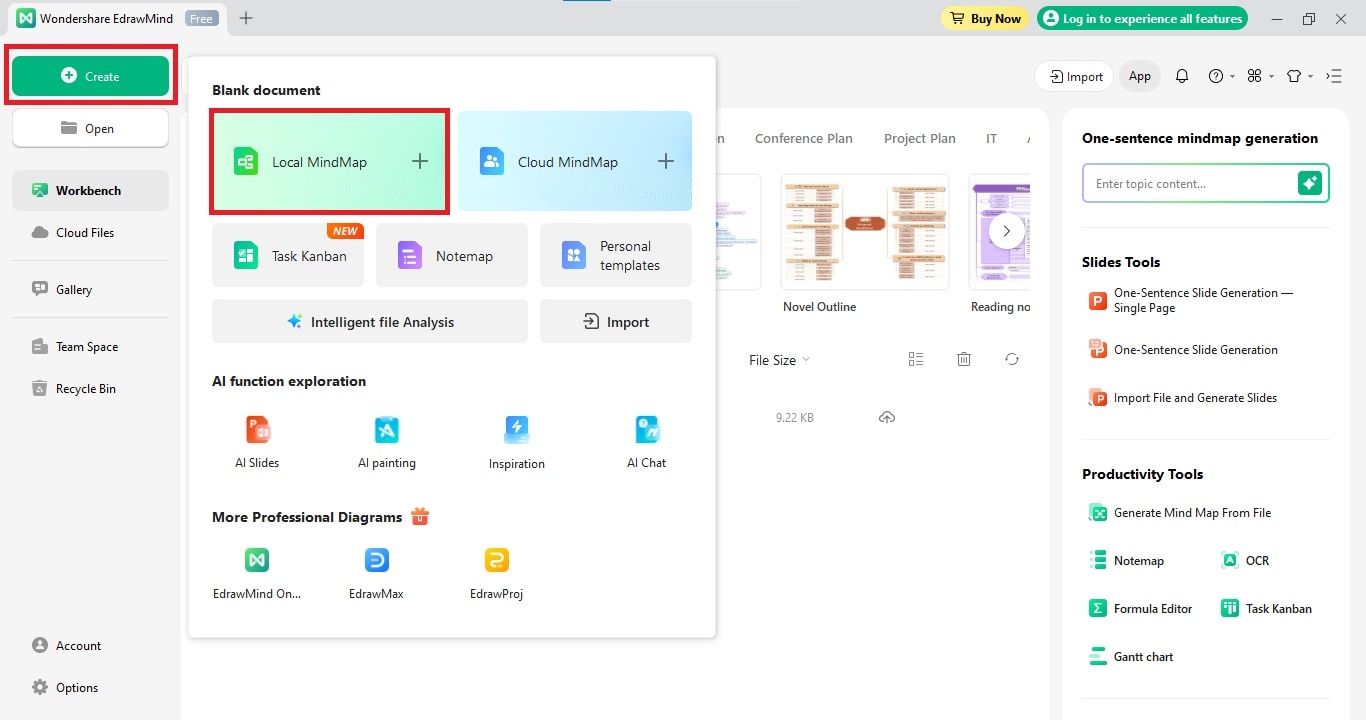Screen dimensions: 1366x720
Task: Click the AI generate sparkle button
Action: coord(1310,183)
